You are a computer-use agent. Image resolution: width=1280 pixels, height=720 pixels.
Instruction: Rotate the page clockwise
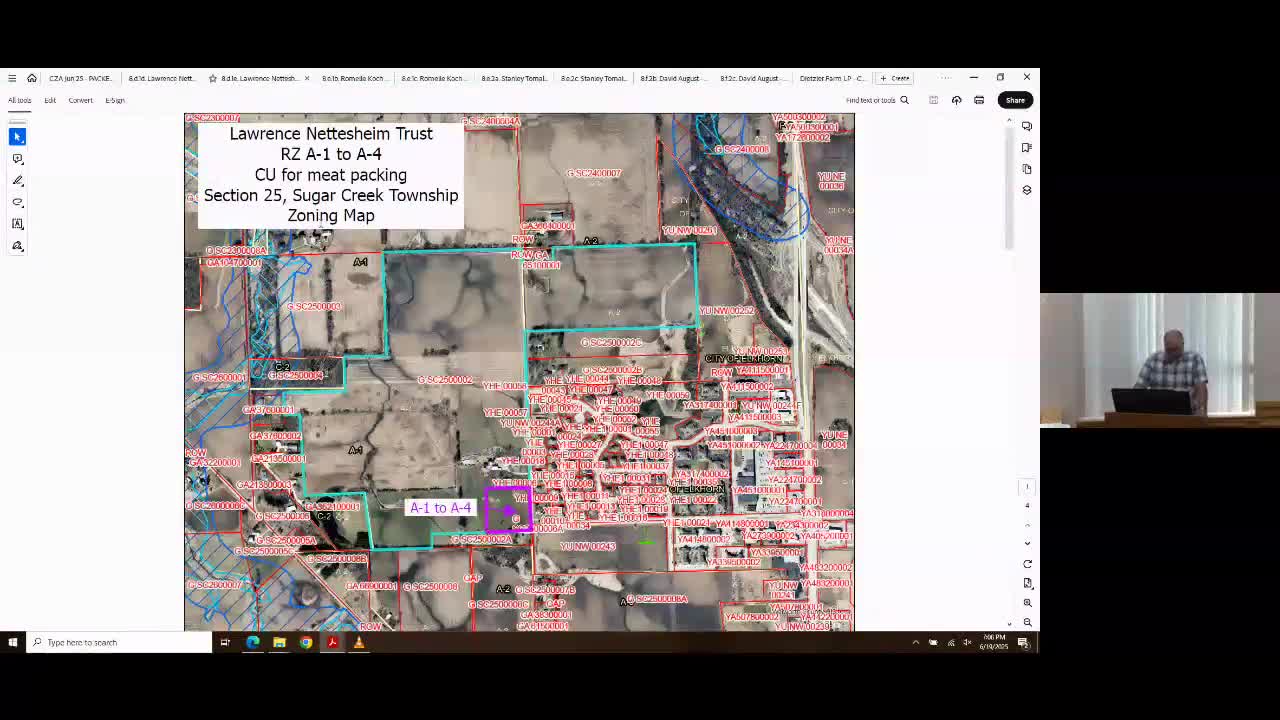pos(1027,564)
